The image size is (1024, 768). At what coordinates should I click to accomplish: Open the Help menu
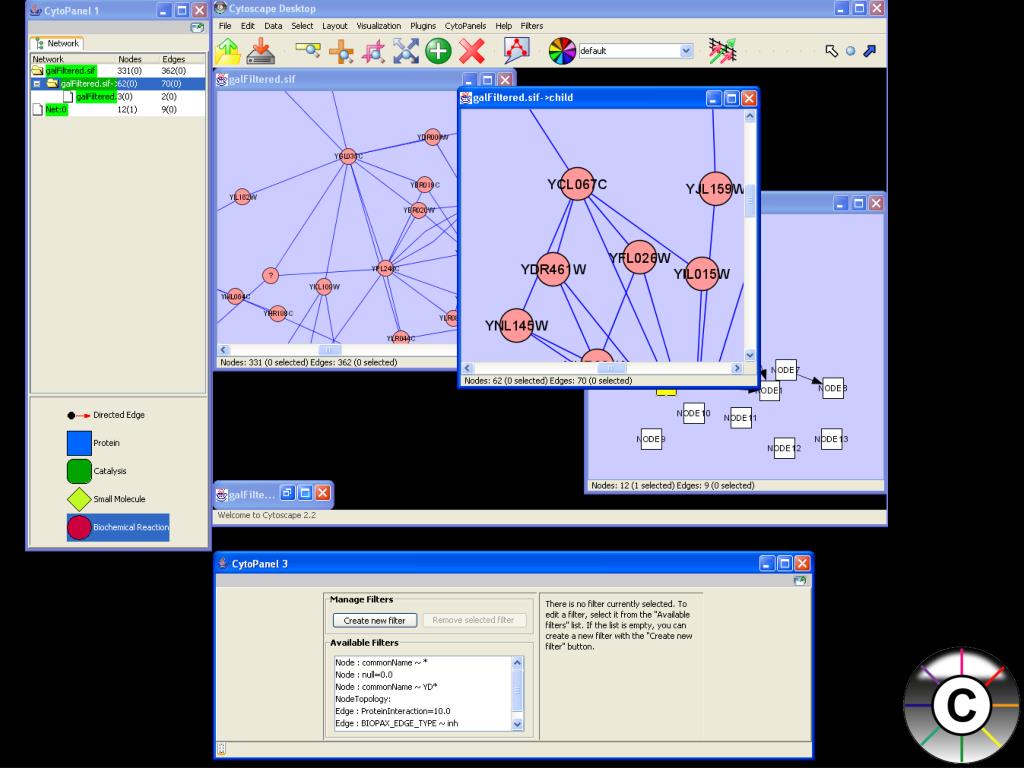point(504,26)
